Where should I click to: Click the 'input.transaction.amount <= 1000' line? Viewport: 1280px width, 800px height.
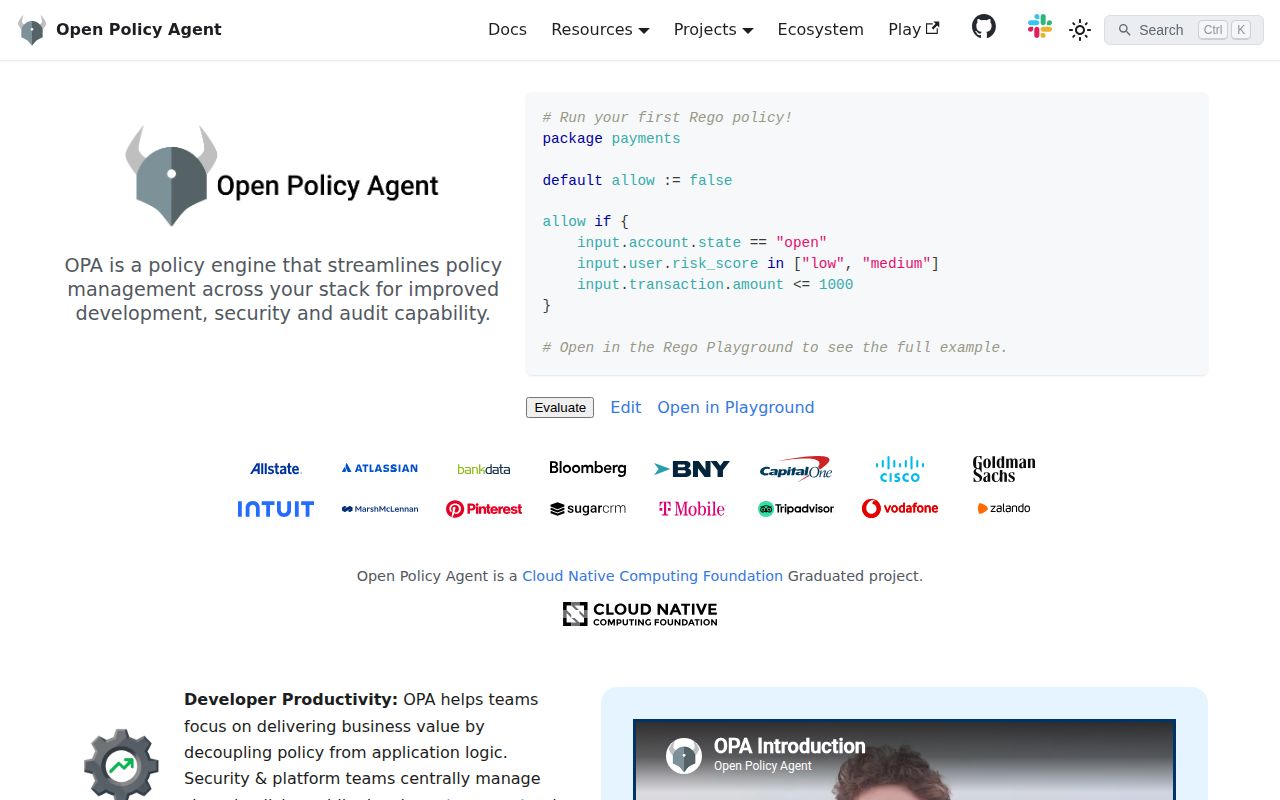pos(715,285)
